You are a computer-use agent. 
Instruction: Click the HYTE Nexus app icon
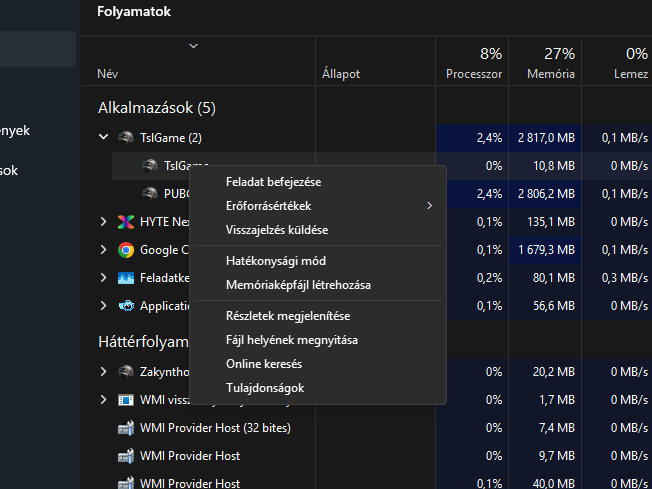click(x=126, y=222)
